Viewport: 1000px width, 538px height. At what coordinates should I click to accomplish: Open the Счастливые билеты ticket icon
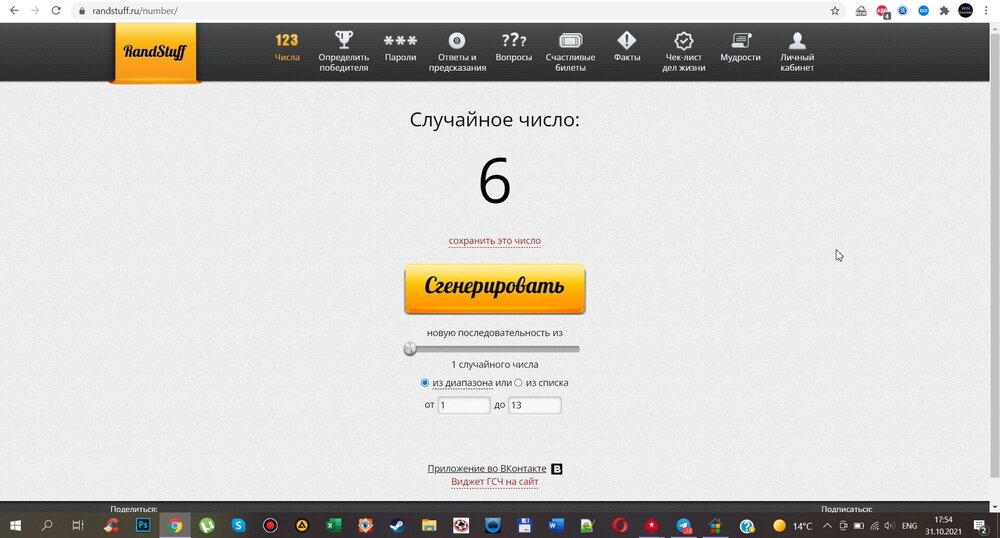(570, 41)
